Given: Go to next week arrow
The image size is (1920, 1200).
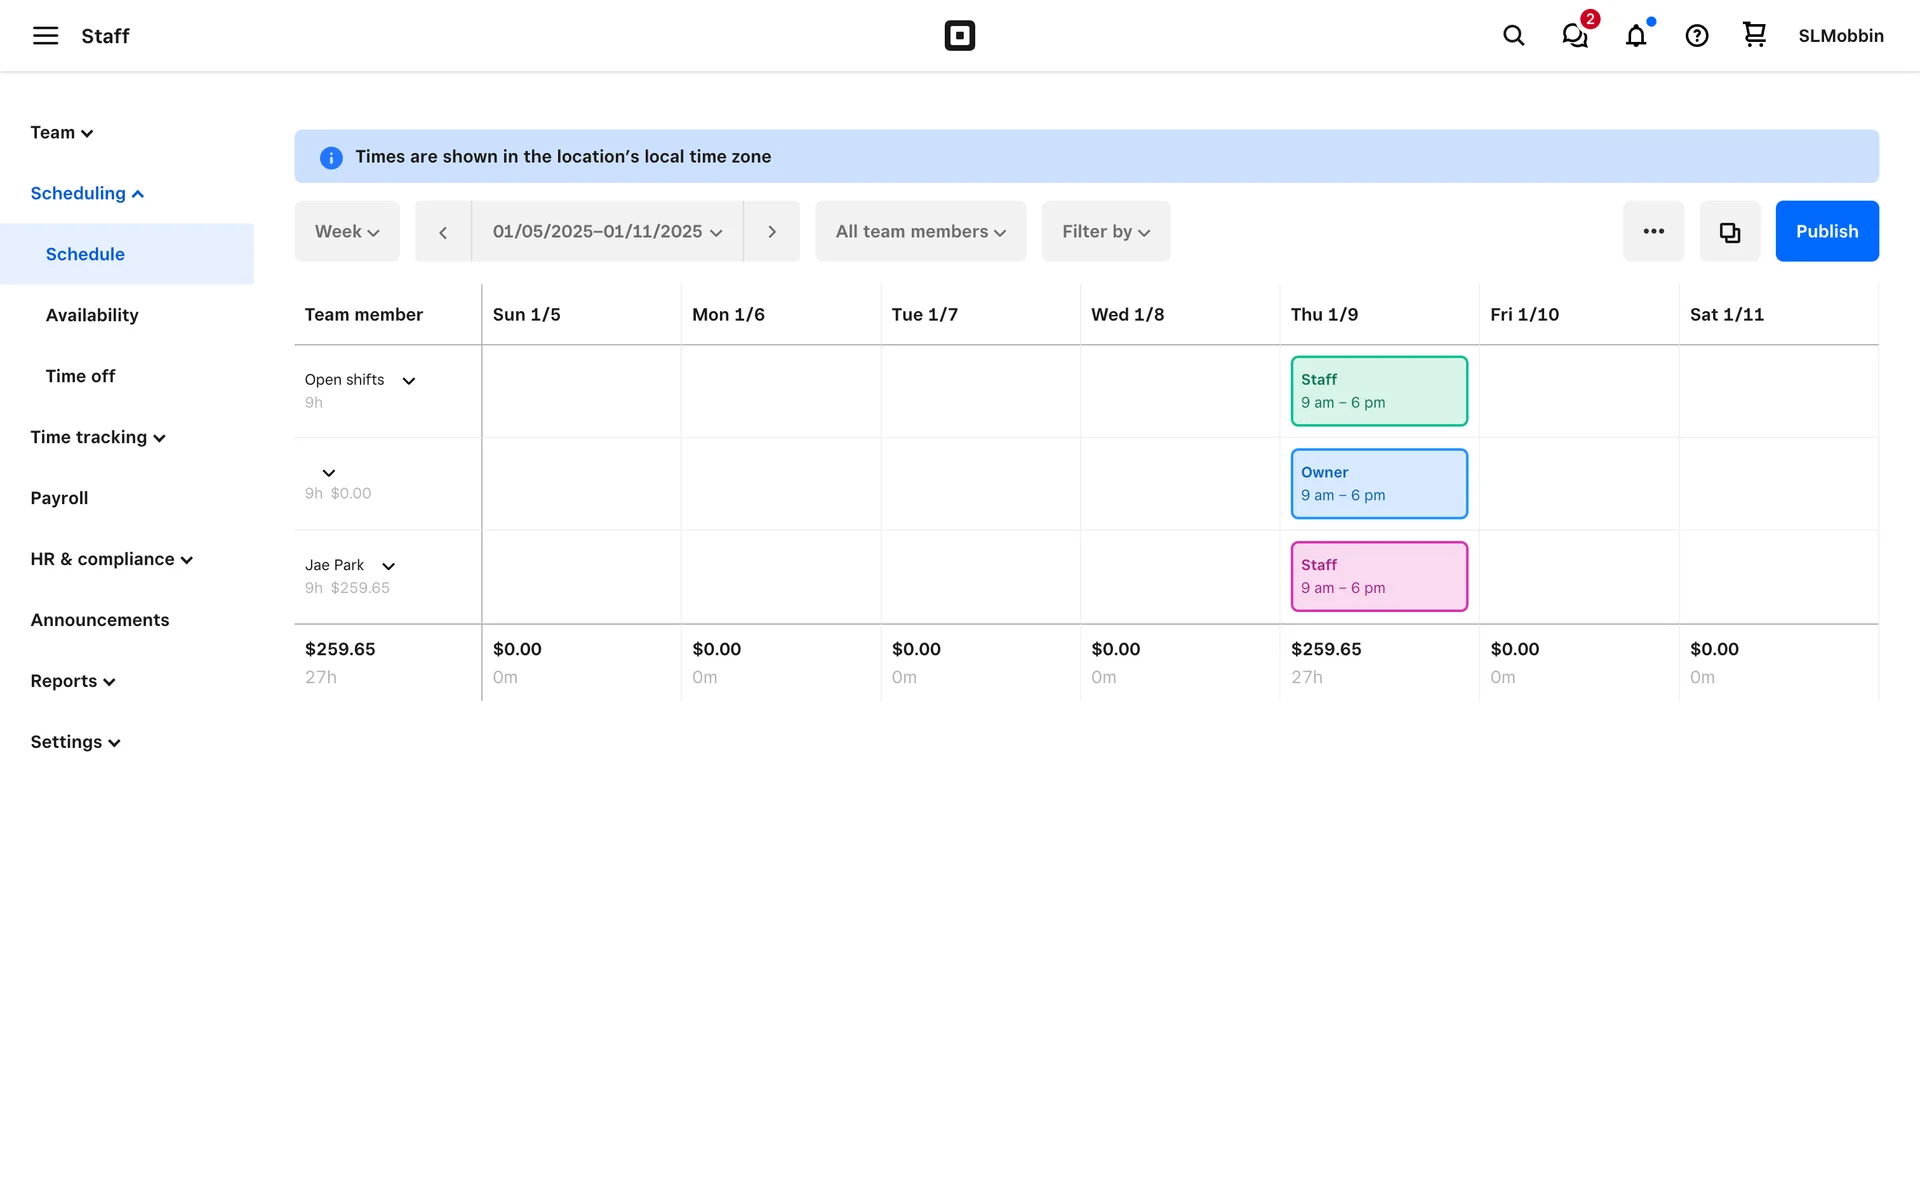Looking at the screenshot, I should 771,232.
